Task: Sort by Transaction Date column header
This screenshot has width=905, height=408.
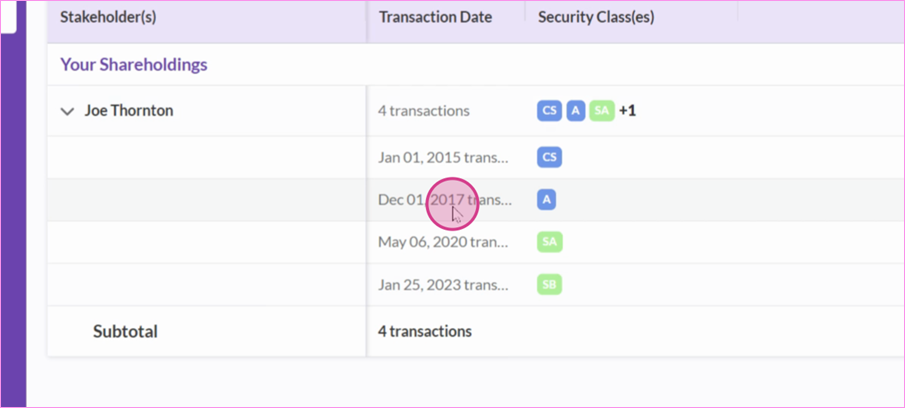Action: click(x=435, y=17)
